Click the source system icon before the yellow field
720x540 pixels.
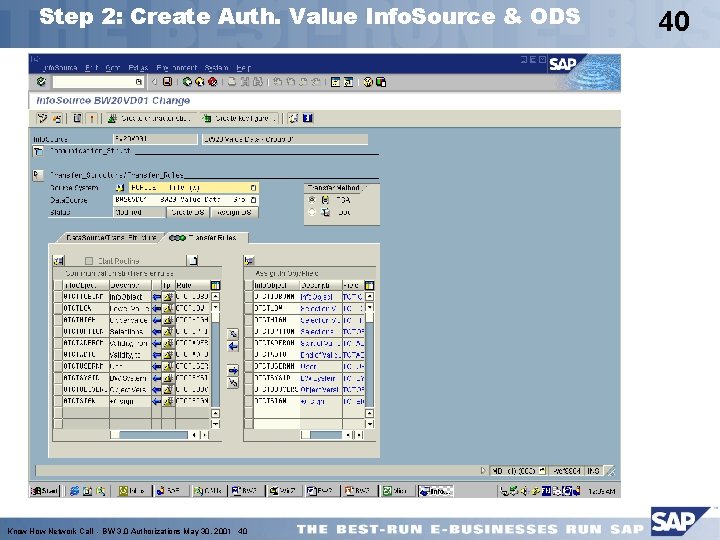120,188
